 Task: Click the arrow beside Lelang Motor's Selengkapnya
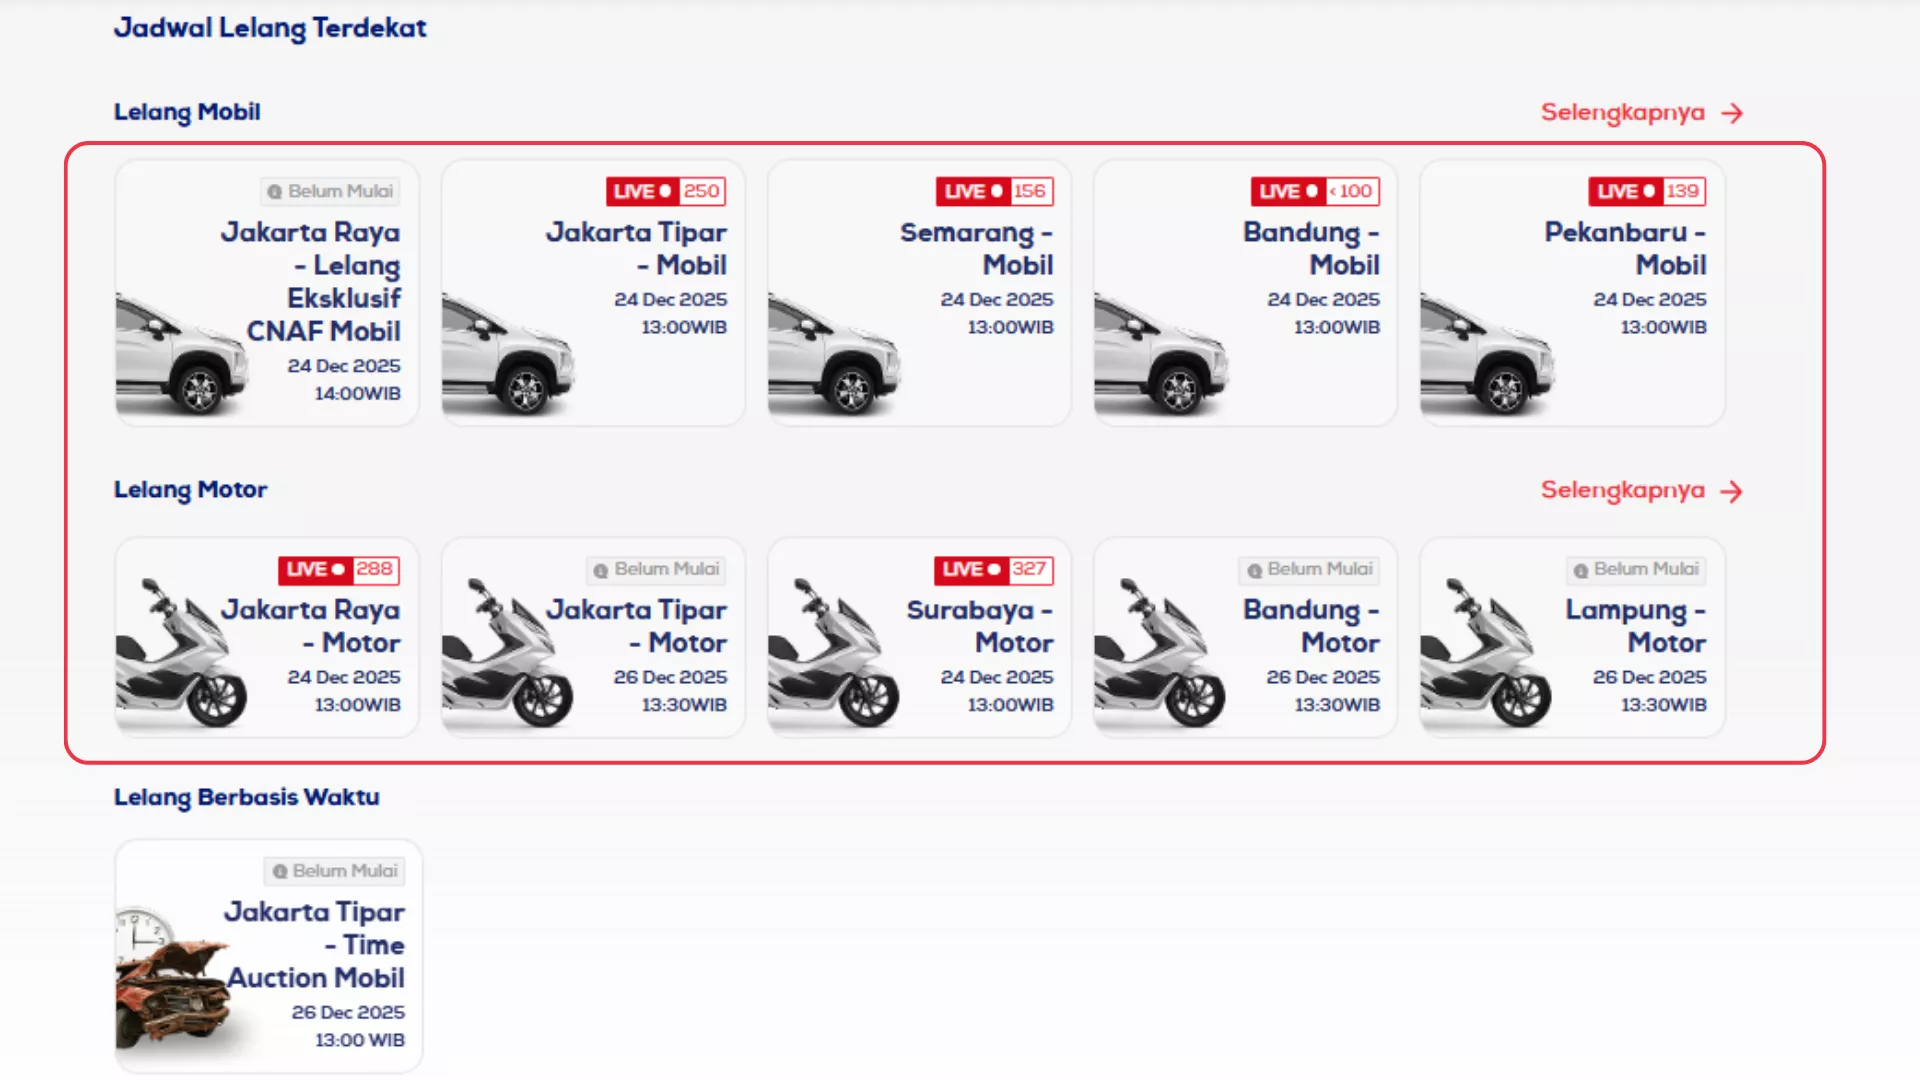[x=1732, y=491]
